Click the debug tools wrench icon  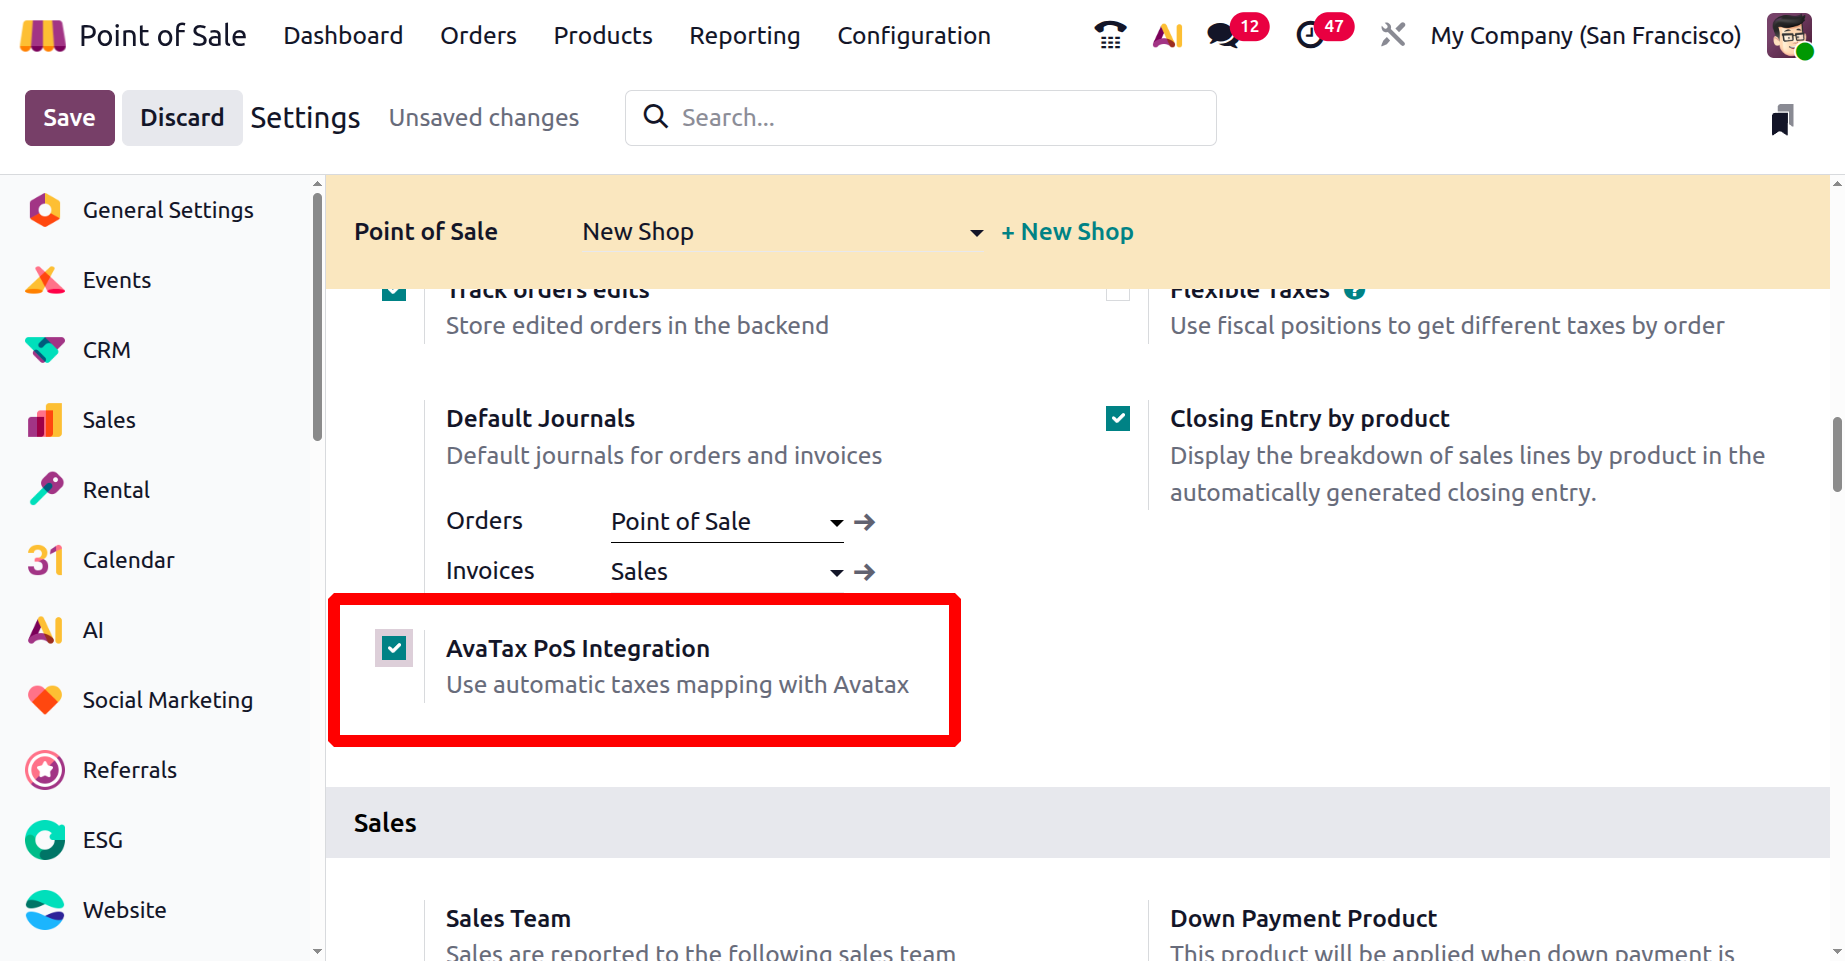click(1392, 36)
